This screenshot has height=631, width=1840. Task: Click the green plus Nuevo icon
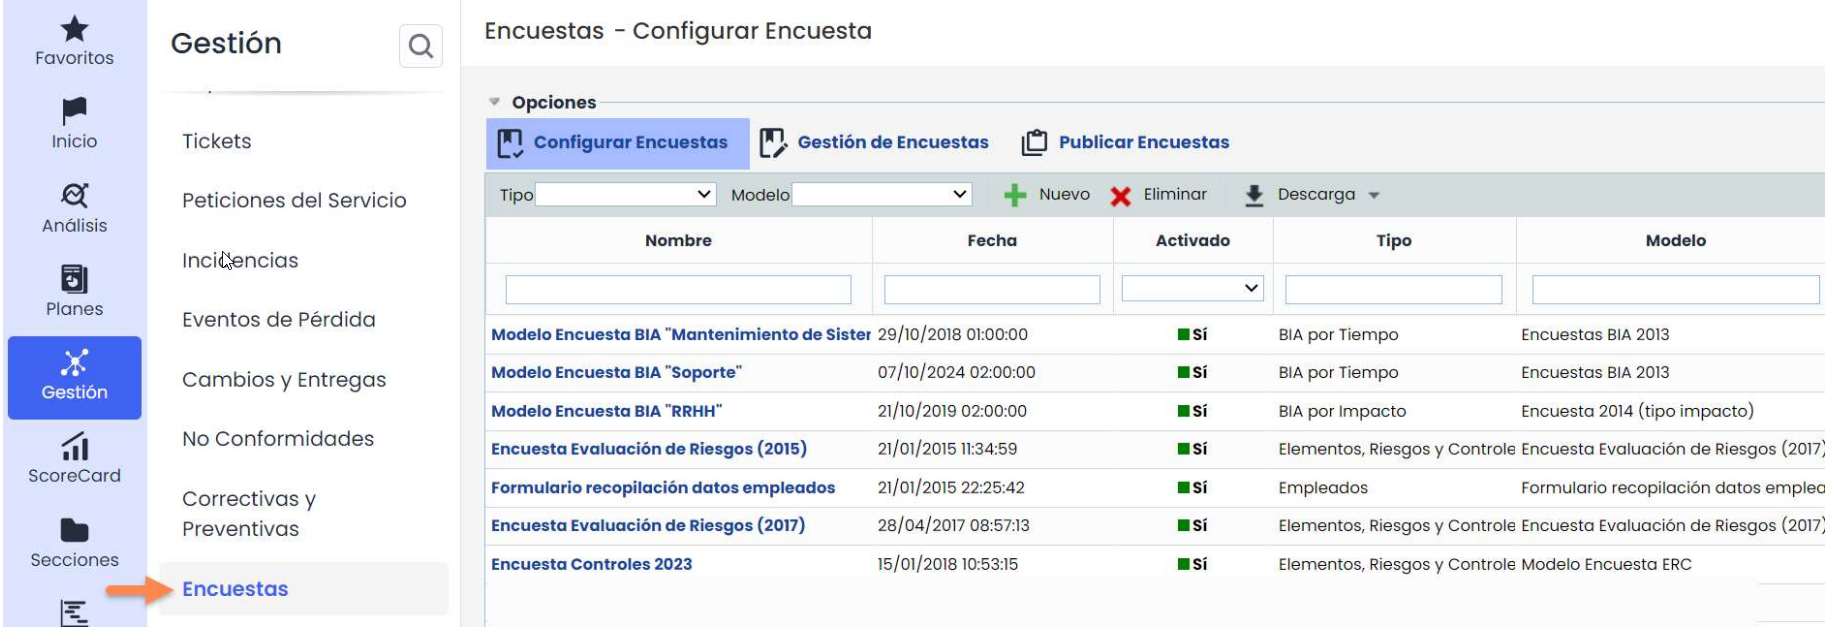[x=1015, y=195]
